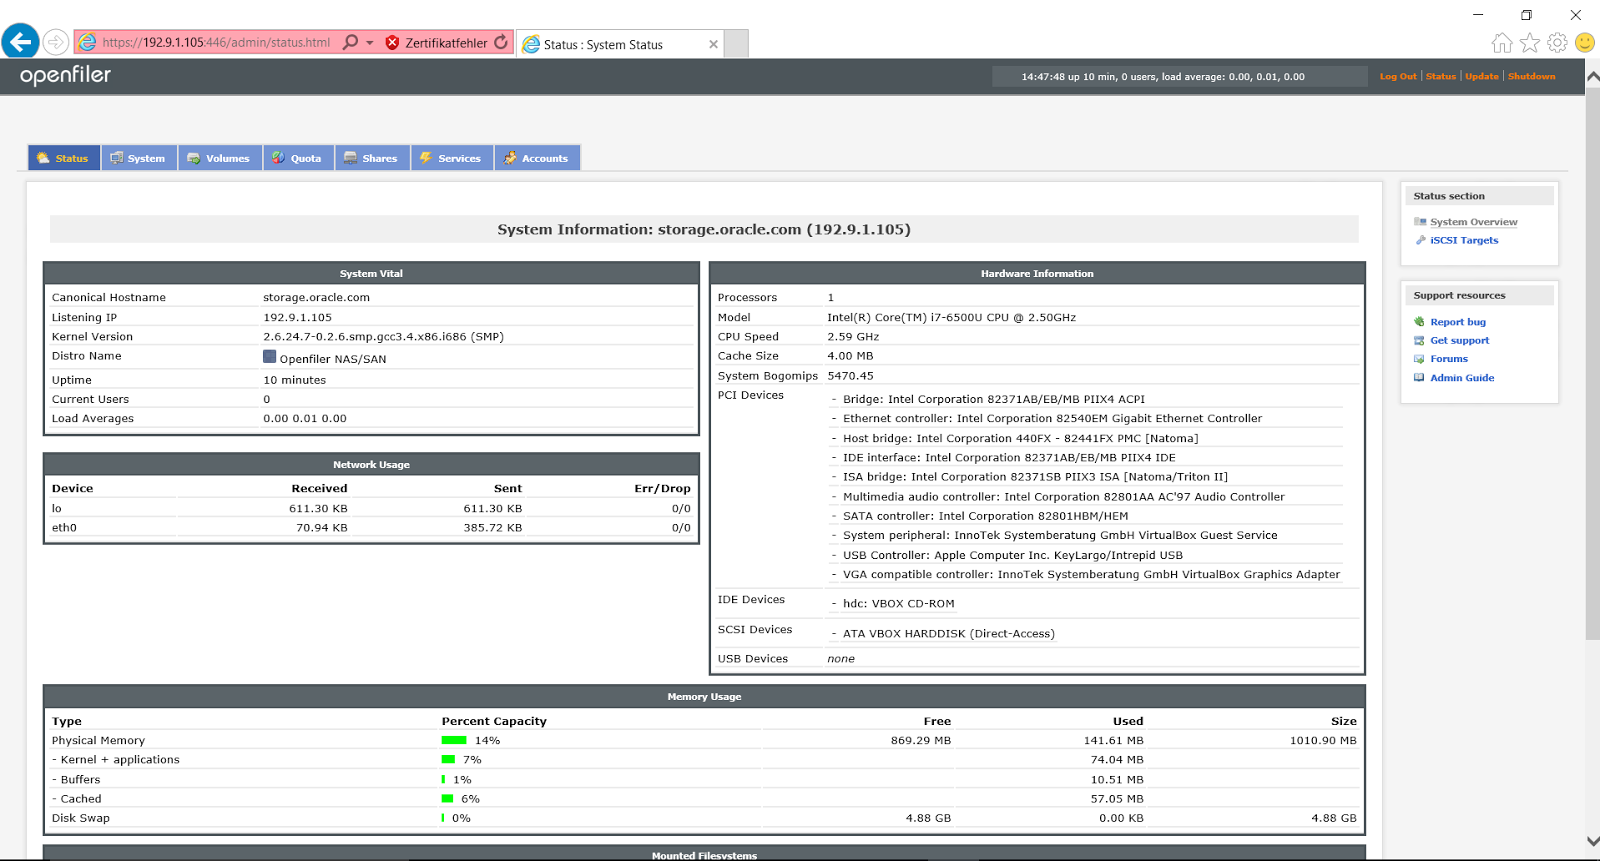Open browser settings gear icon

[1557, 42]
